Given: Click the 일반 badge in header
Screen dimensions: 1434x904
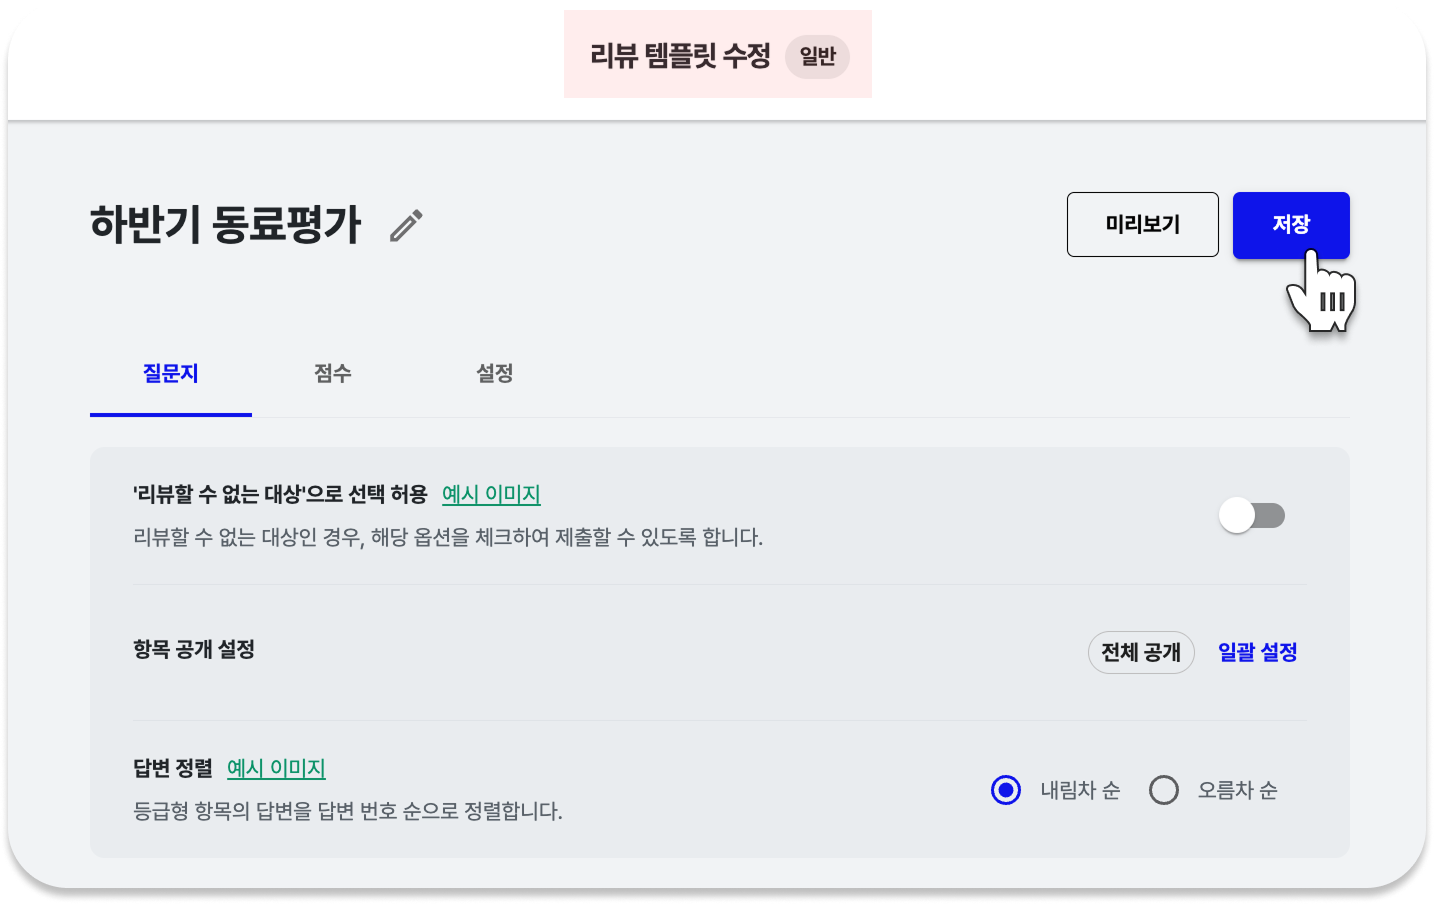Looking at the screenshot, I should click(x=817, y=56).
